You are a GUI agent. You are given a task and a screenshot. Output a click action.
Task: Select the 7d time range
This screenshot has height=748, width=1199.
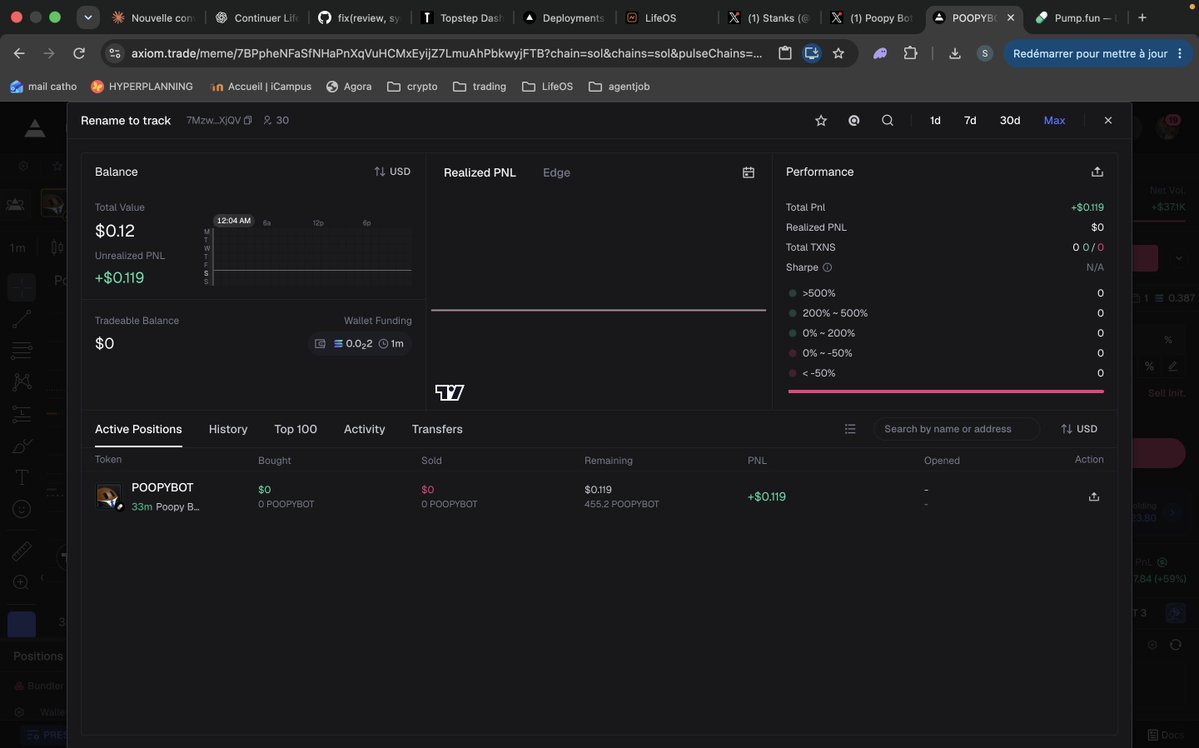coord(970,121)
